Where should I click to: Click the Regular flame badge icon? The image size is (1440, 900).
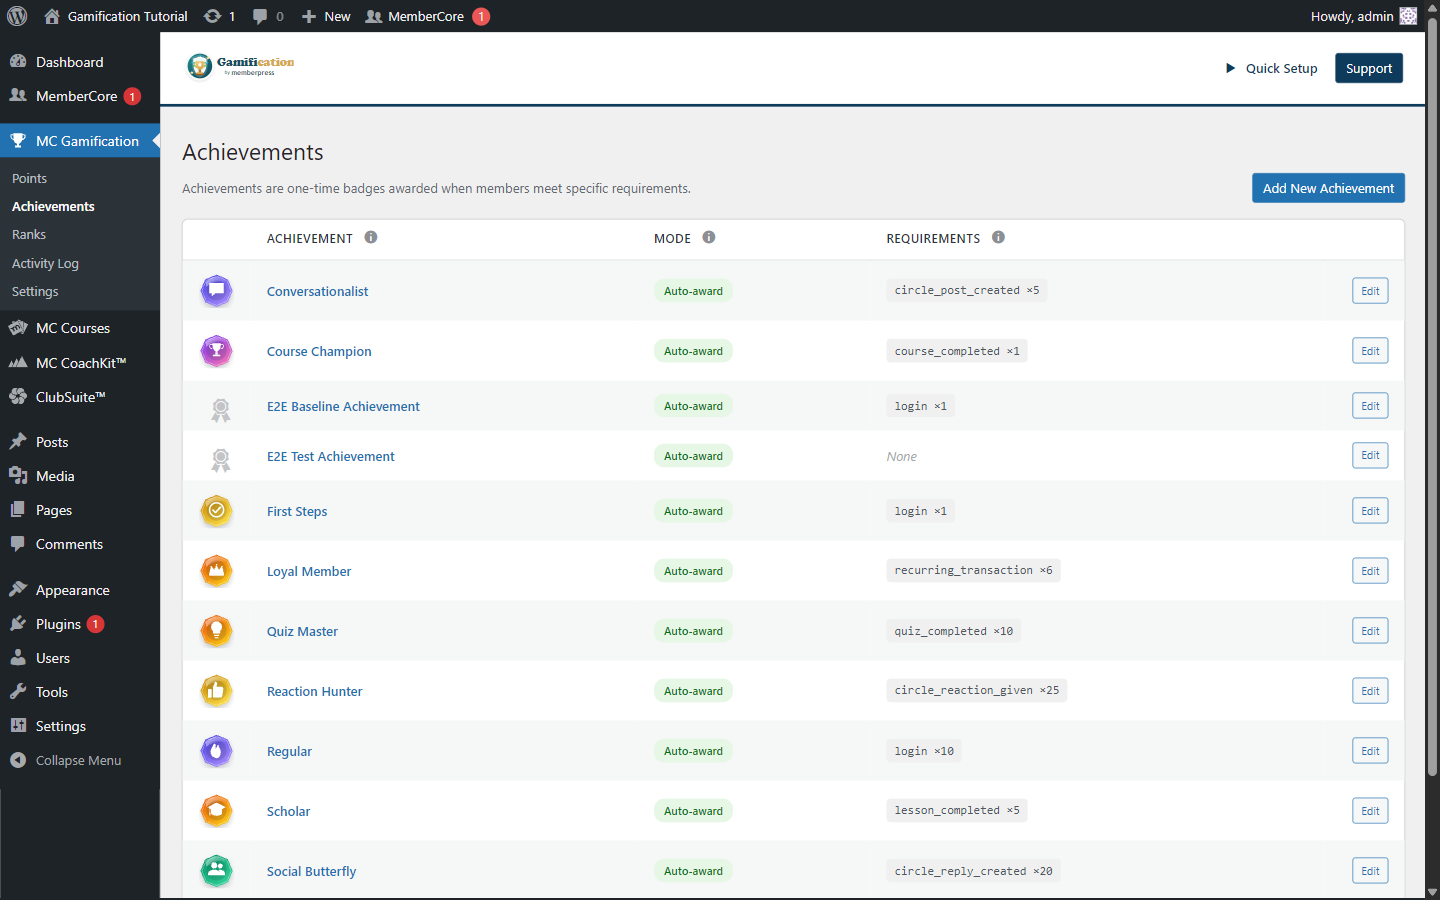[216, 751]
